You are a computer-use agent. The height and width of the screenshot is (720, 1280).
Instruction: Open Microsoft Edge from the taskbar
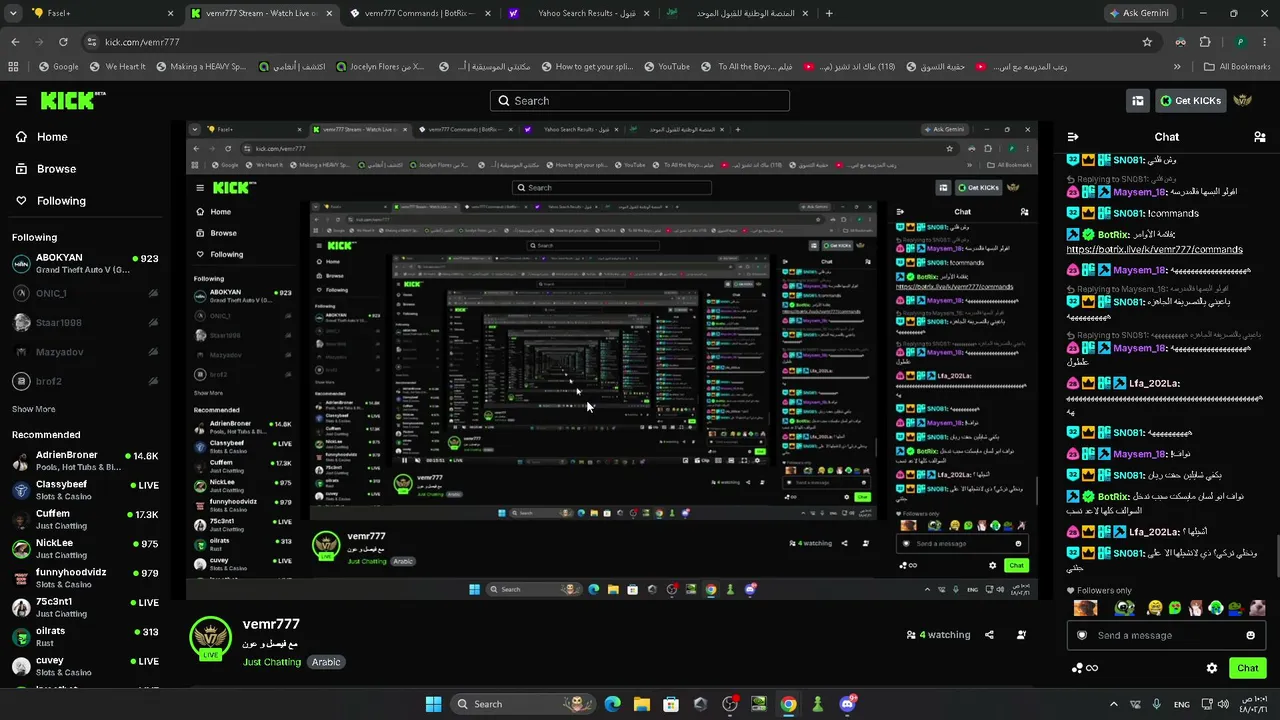pyautogui.click(x=612, y=704)
